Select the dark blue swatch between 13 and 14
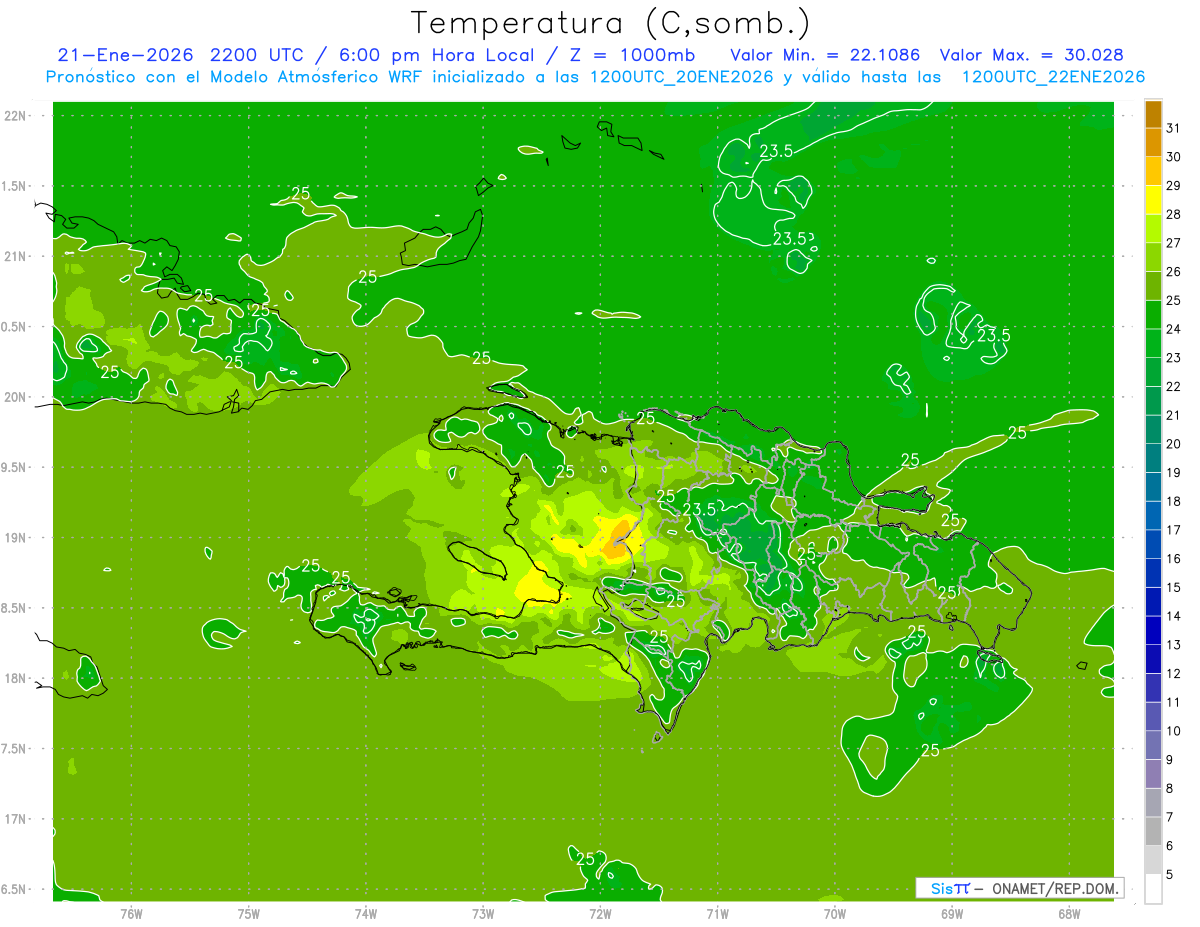 pyautogui.click(x=1153, y=630)
